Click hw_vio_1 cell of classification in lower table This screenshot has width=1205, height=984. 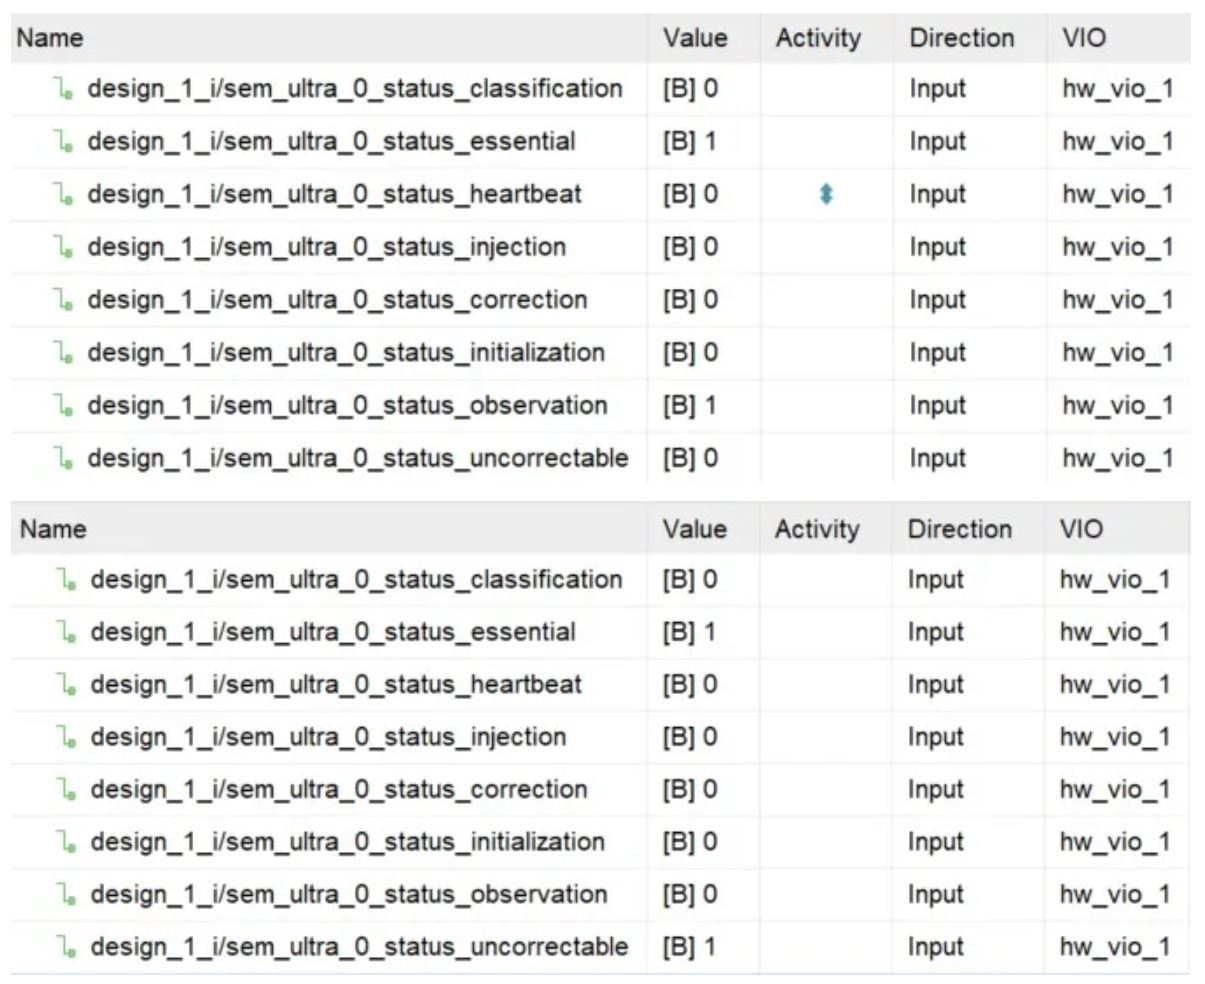[x=1114, y=580]
